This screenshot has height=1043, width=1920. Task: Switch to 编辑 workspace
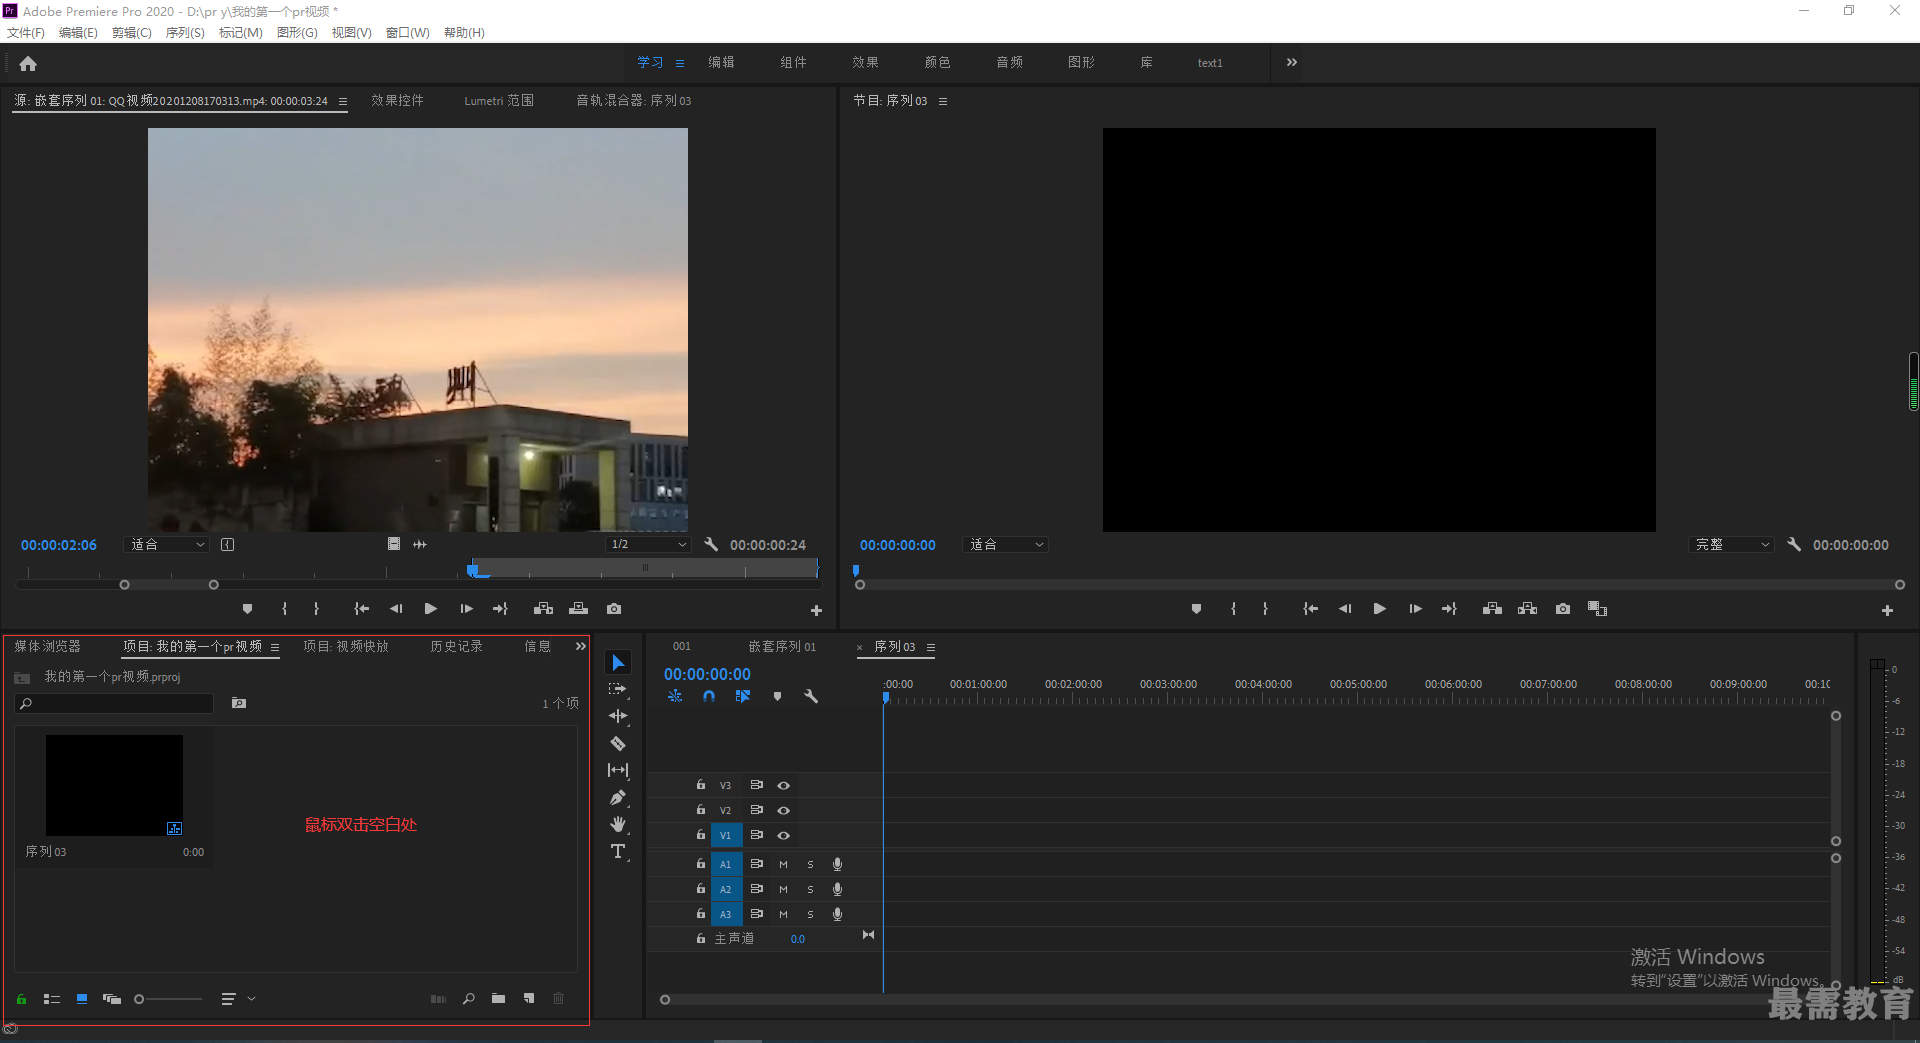point(721,62)
